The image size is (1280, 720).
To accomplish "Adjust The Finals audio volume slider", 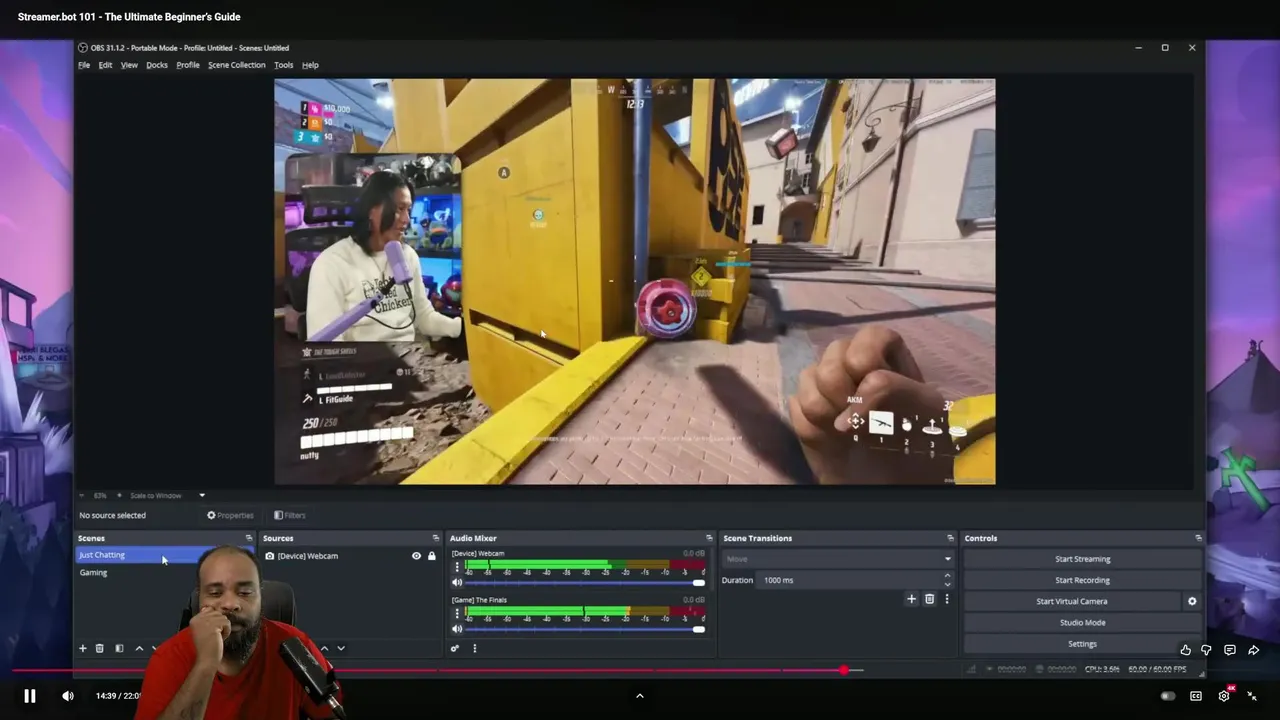I will coord(585,629).
